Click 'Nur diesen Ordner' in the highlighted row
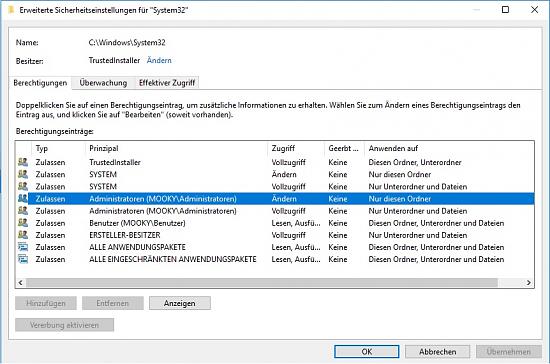550x364 pixels. pyautogui.click(x=400, y=199)
